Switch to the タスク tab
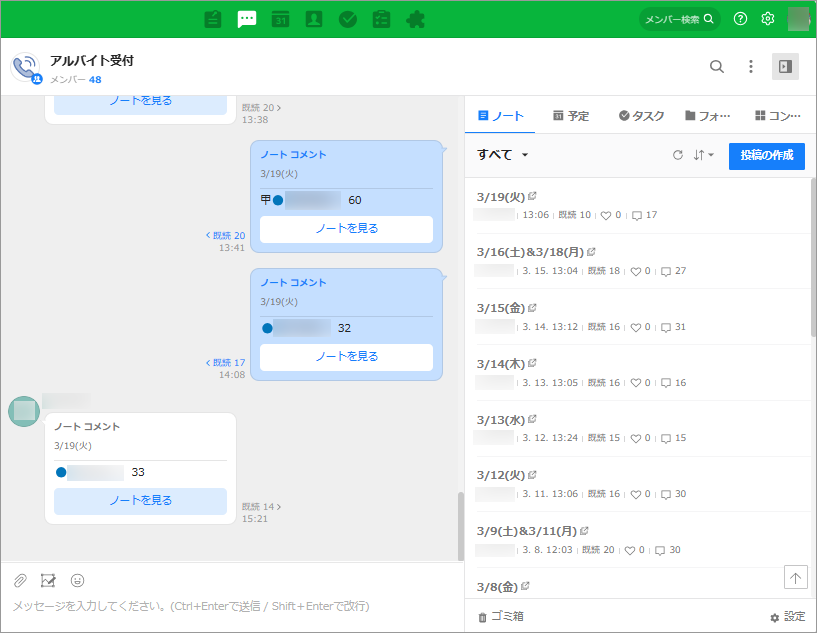Image resolution: width=817 pixels, height=633 pixels. [641, 116]
